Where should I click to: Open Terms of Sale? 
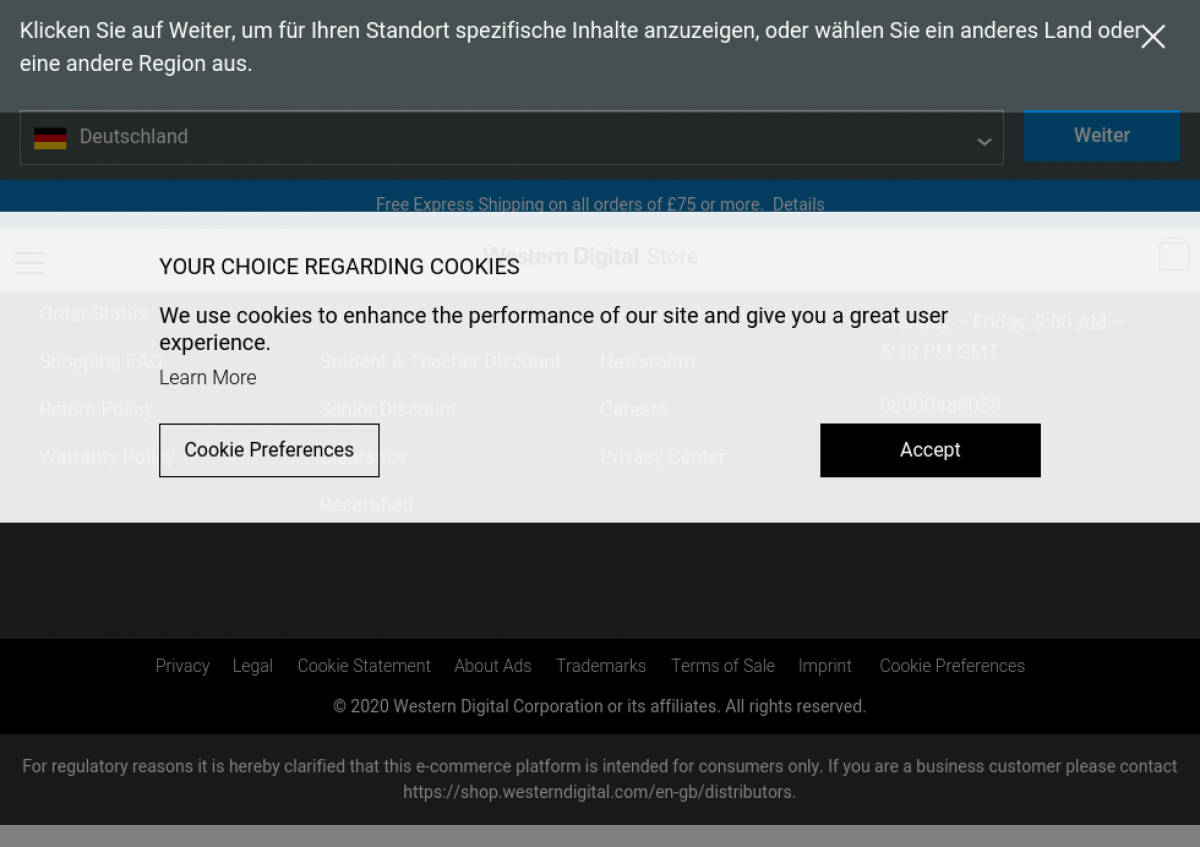click(723, 666)
